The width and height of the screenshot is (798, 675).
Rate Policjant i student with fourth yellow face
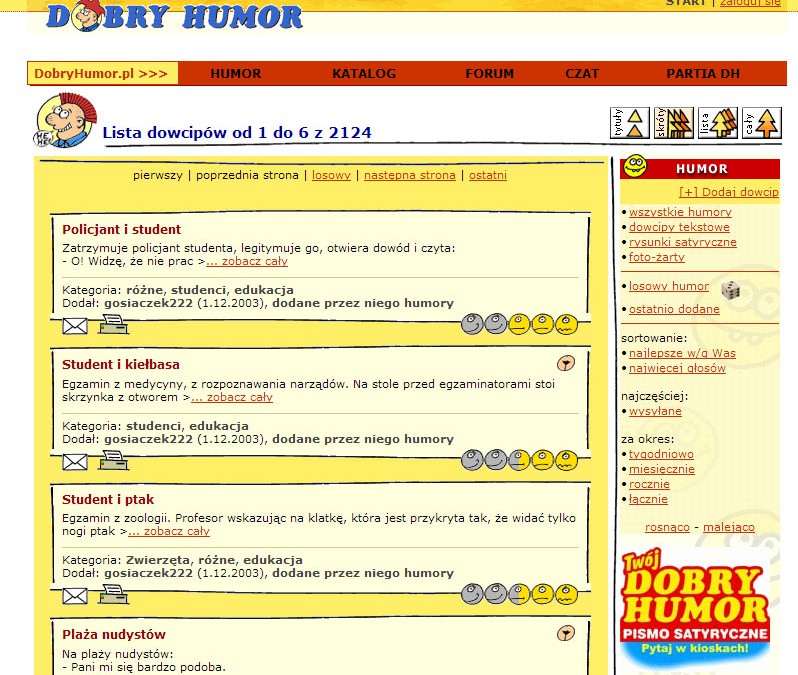pos(543,324)
